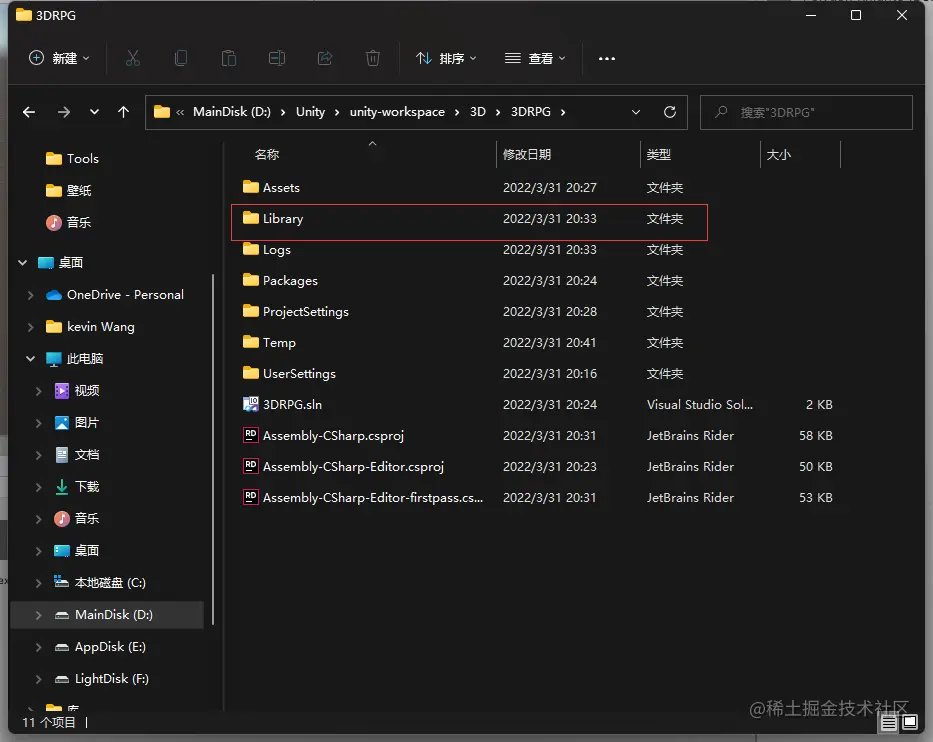Click the Assets folder icon
933x742 pixels.
point(251,187)
